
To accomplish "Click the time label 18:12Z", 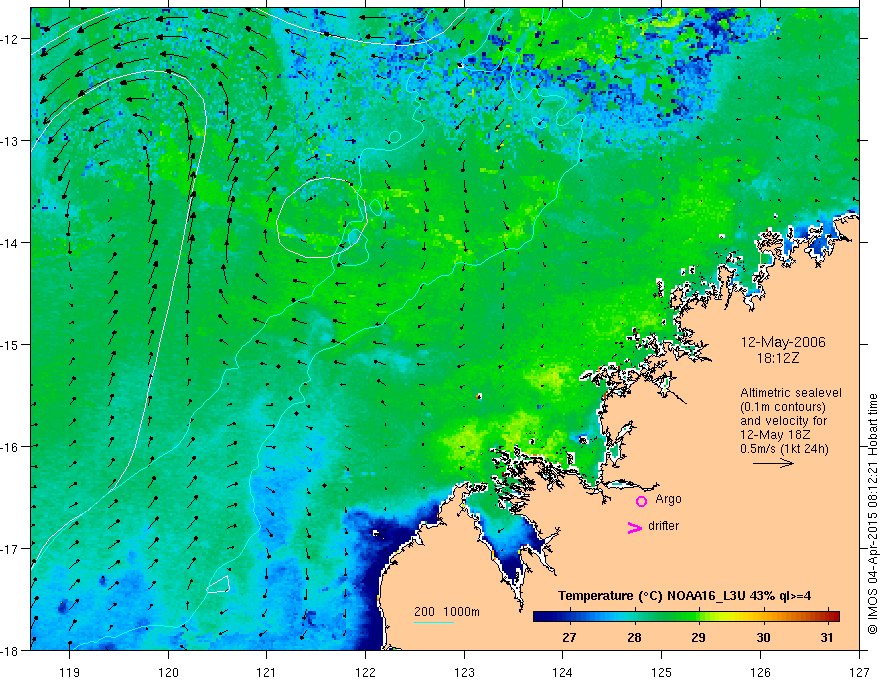I will 778,358.
